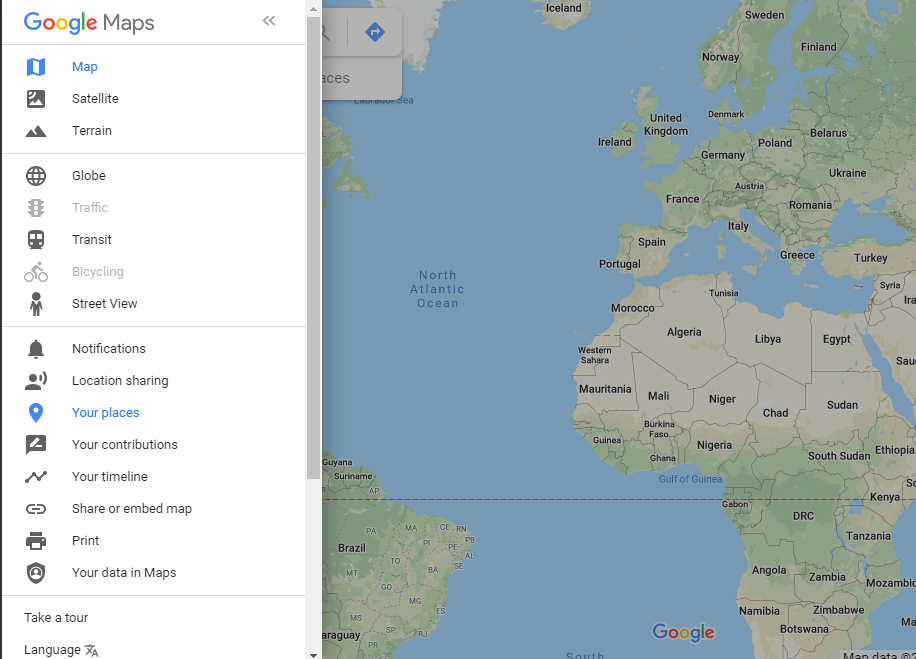This screenshot has width=916, height=659.
Task: Open Your data in Maps
Action: click(124, 573)
